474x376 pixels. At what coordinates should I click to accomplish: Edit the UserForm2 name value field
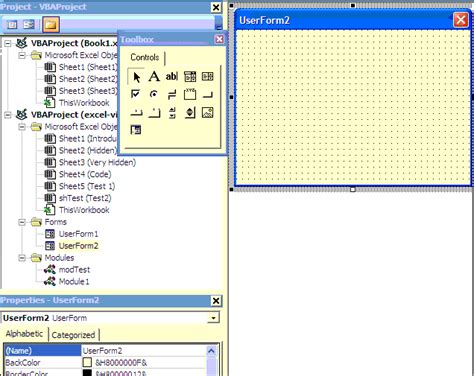click(143, 351)
